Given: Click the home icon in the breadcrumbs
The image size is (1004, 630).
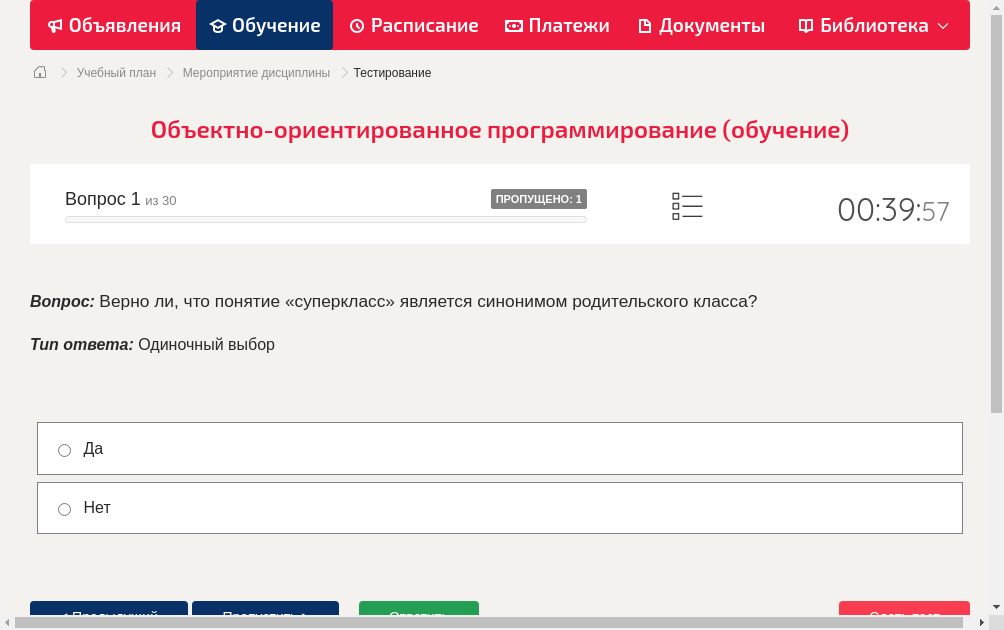Looking at the screenshot, I should (39, 72).
